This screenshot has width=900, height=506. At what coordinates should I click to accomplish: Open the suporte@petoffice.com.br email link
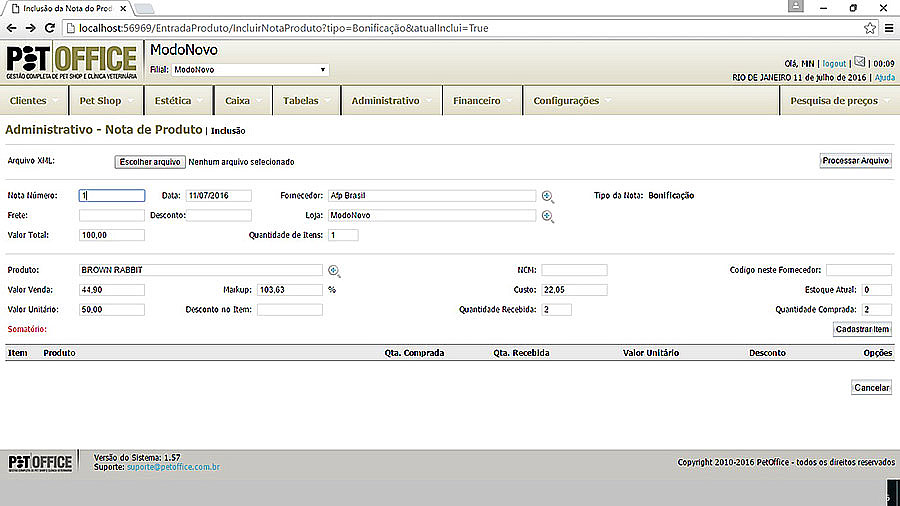click(173, 467)
